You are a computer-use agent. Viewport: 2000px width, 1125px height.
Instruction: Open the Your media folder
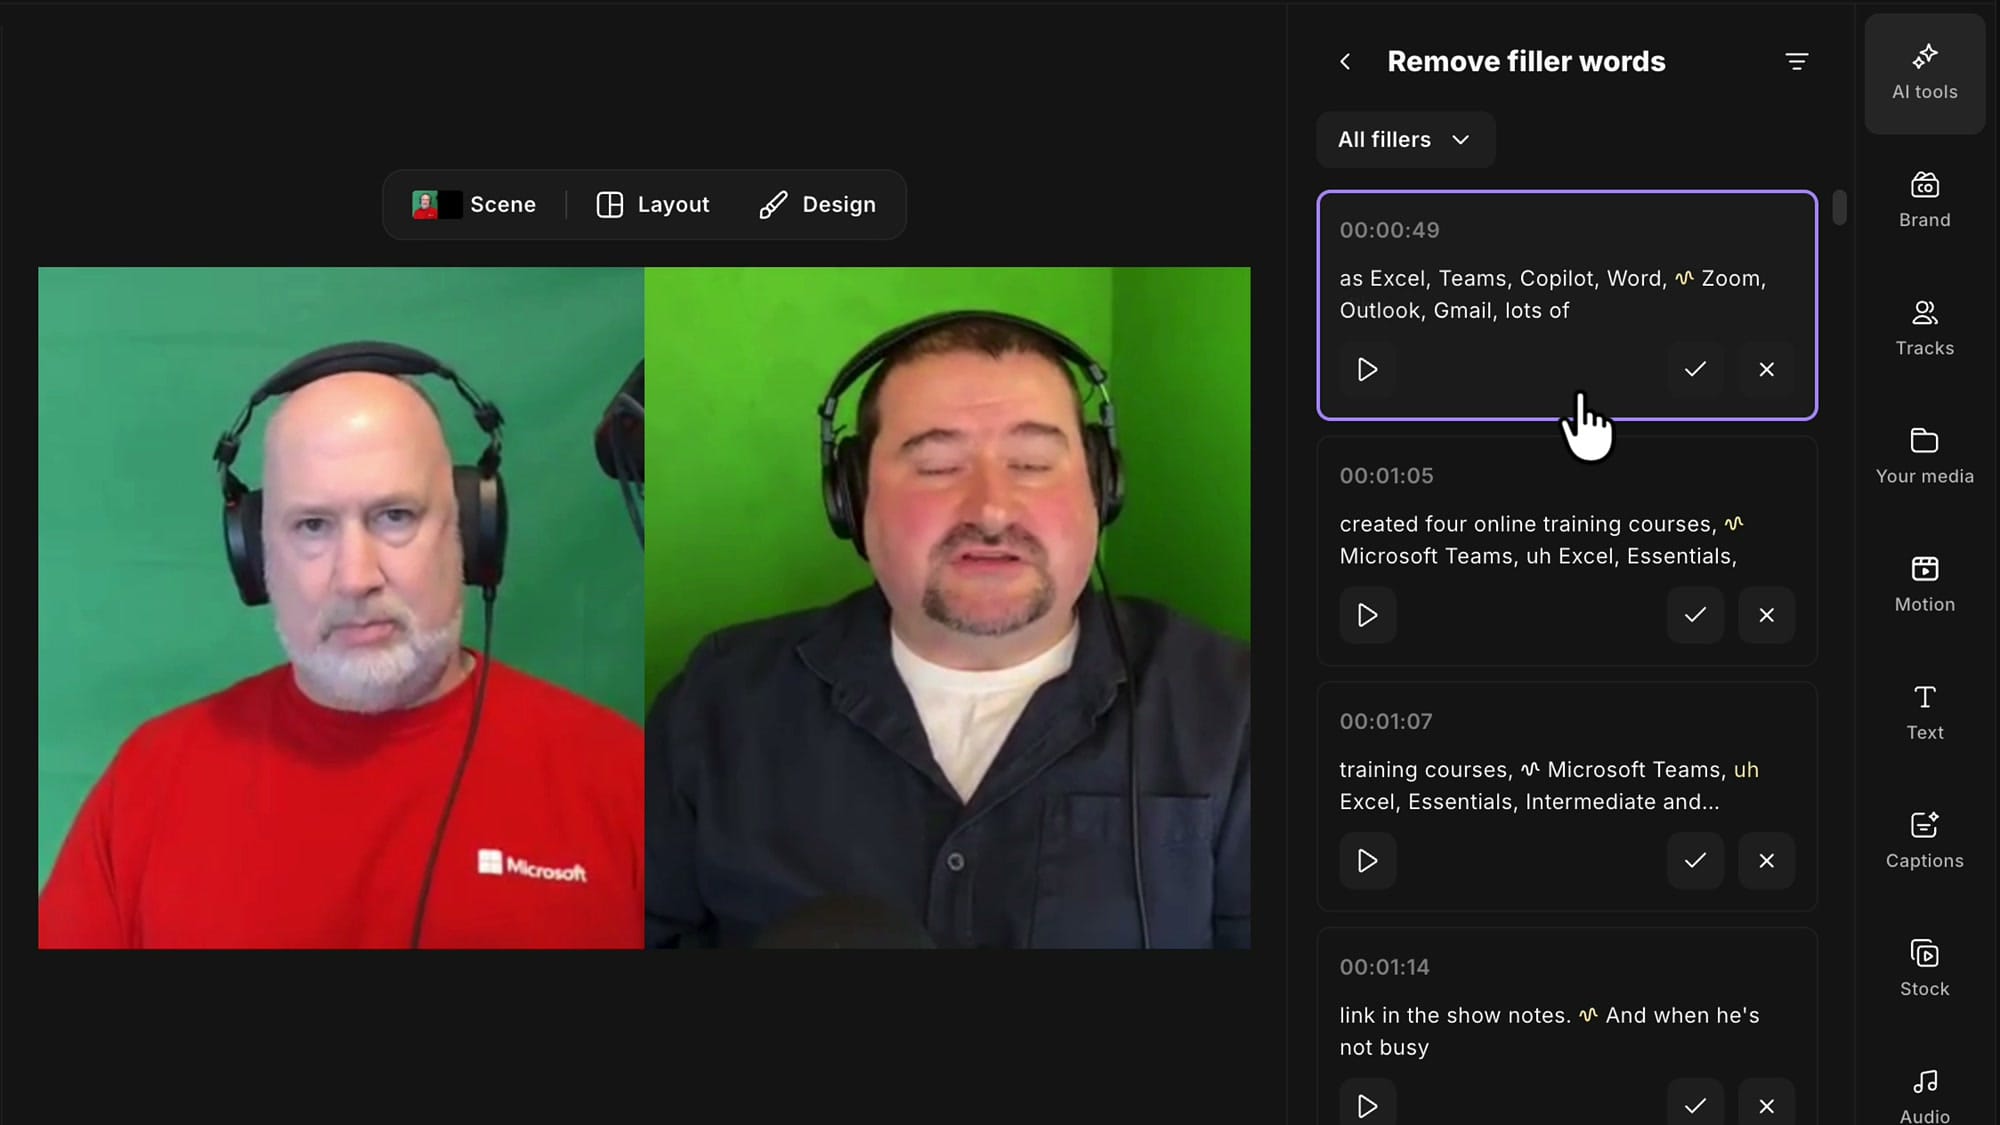(1924, 456)
